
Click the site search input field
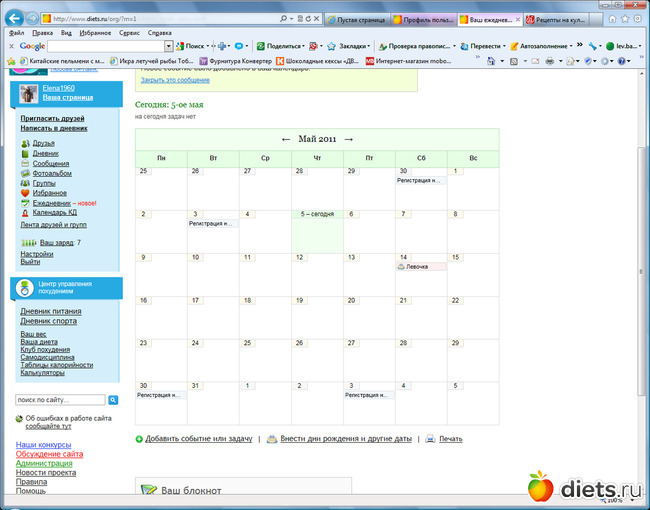click(x=60, y=399)
